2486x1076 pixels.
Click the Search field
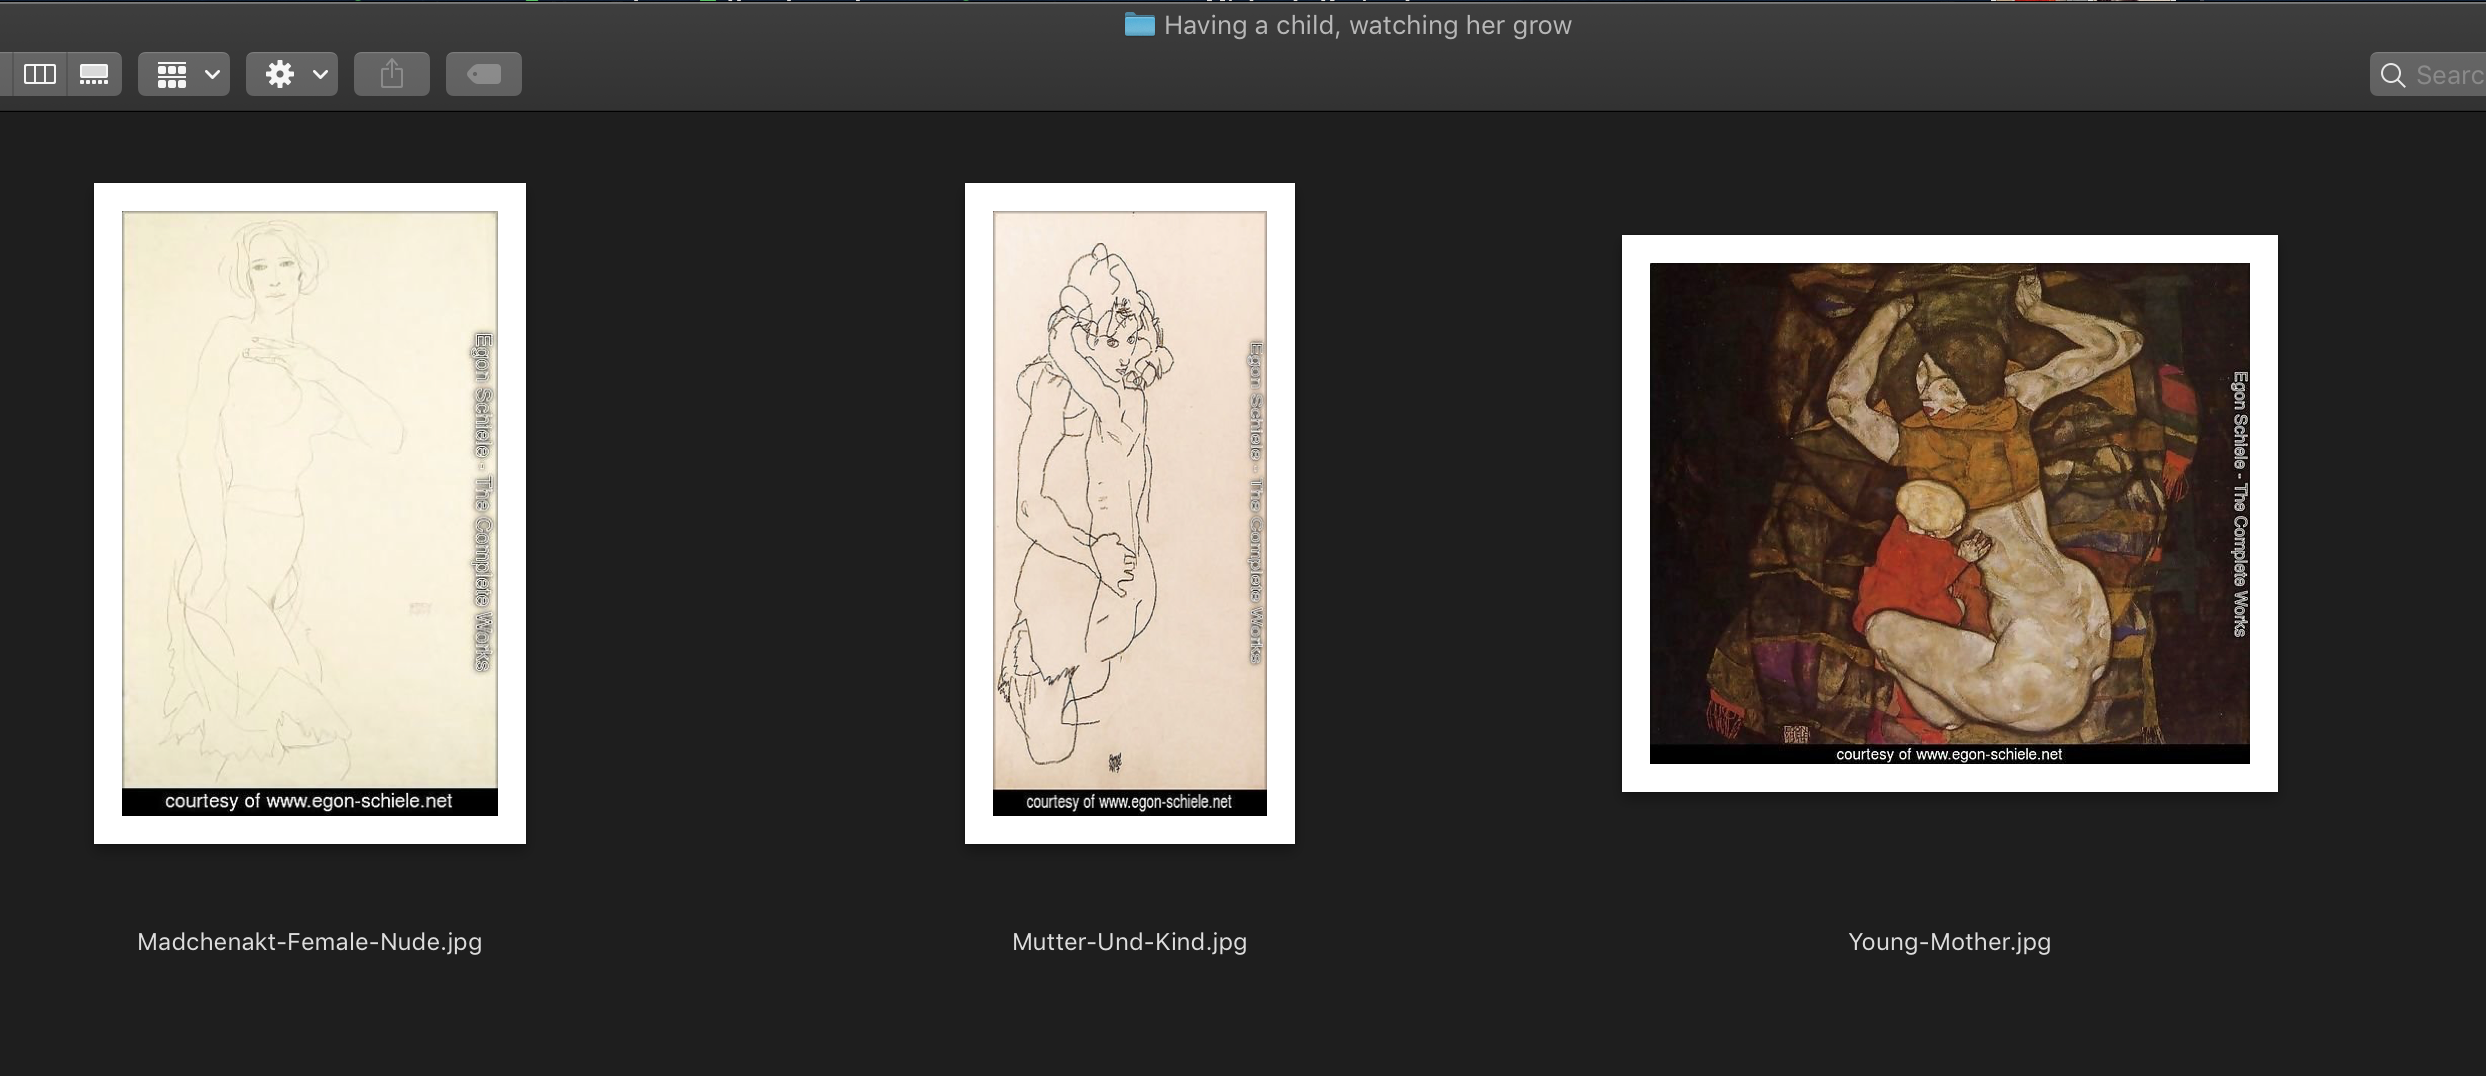point(2428,75)
